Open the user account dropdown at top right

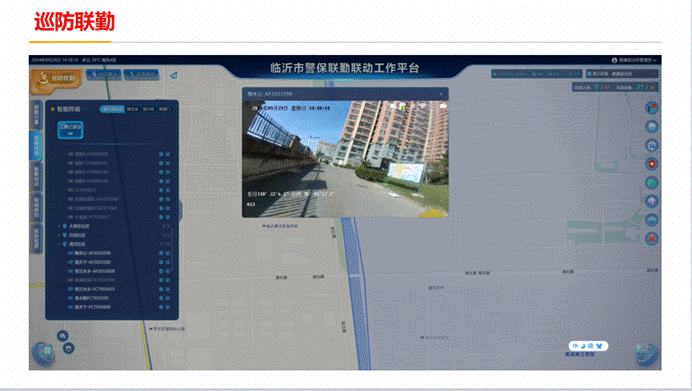tap(634, 60)
